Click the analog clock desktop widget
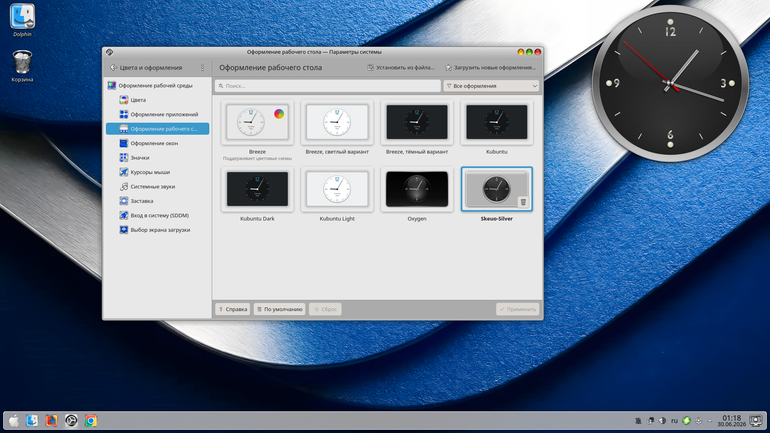 click(670, 83)
